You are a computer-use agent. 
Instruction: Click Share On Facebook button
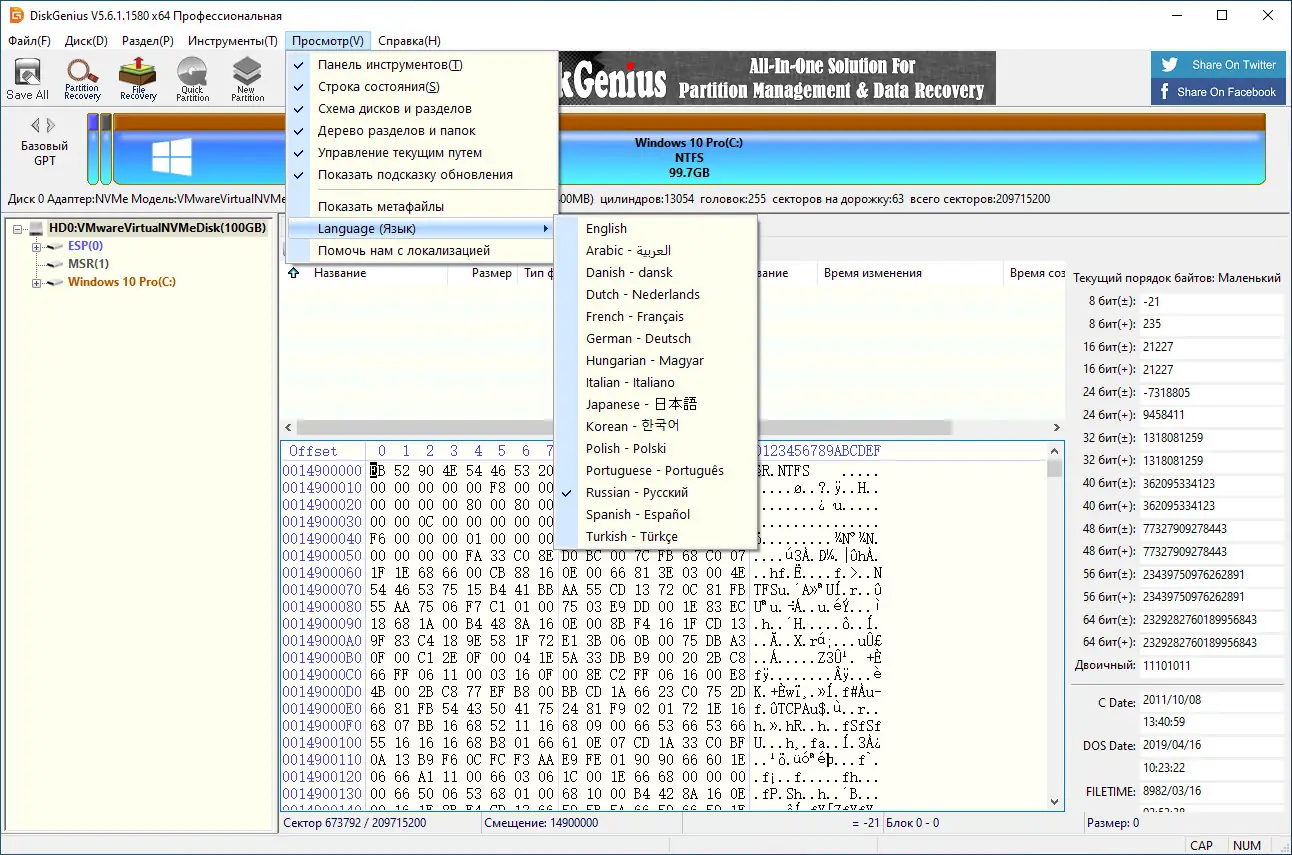[1218, 92]
